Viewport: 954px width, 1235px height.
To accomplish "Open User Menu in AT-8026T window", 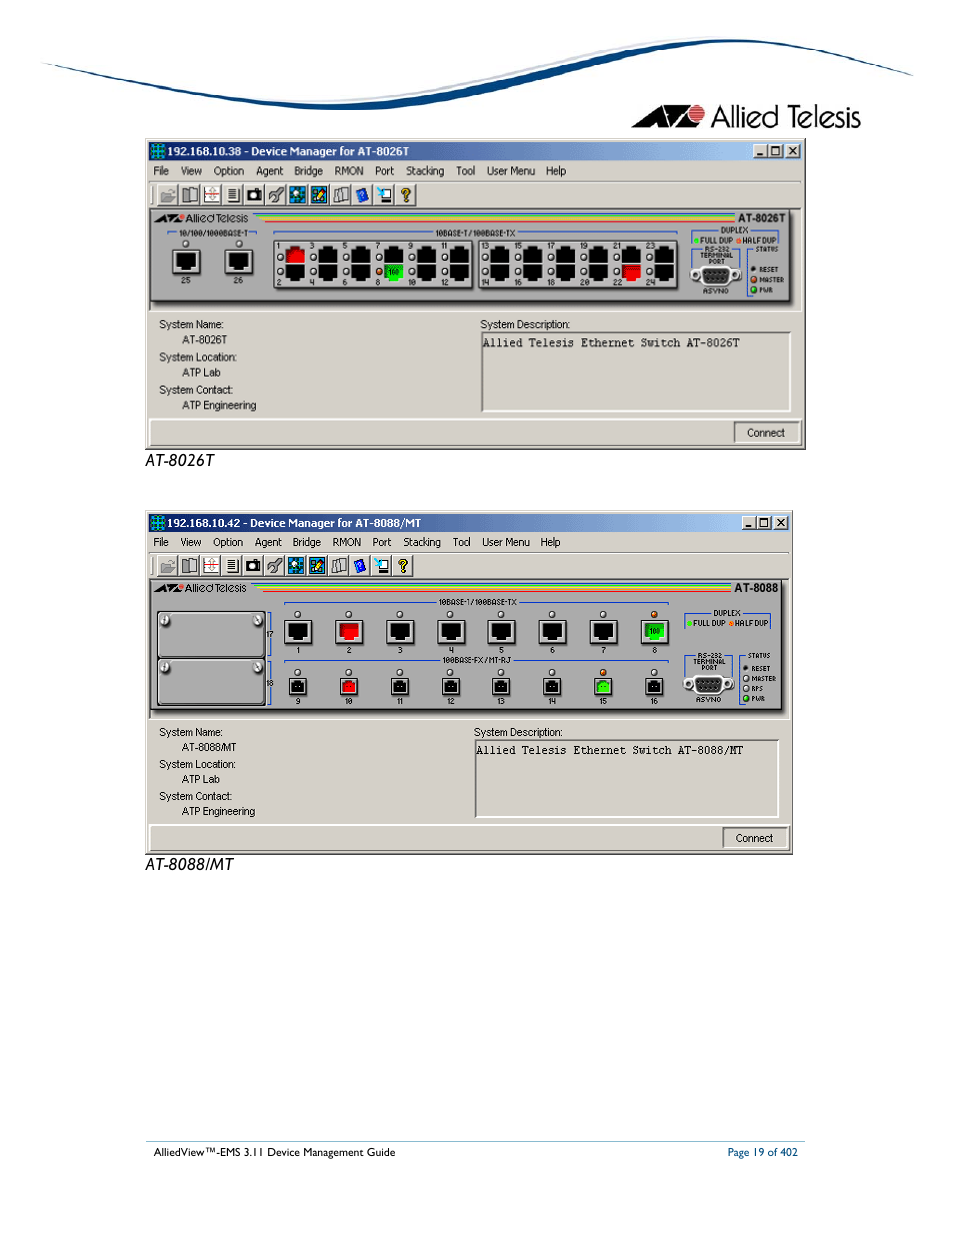I will pyautogui.click(x=511, y=171).
